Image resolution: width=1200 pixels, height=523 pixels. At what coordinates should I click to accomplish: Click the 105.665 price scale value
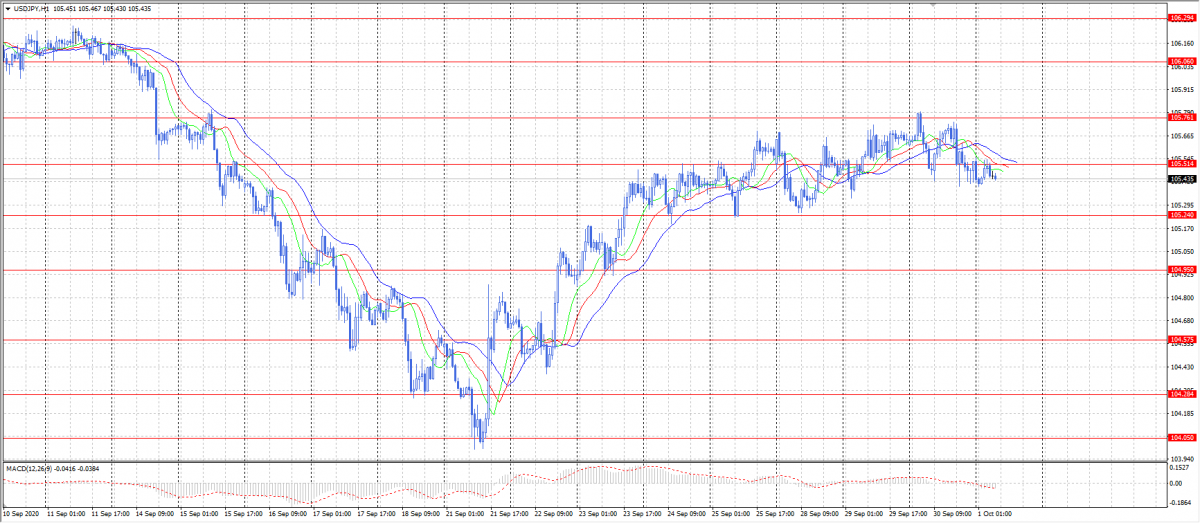[1182, 136]
